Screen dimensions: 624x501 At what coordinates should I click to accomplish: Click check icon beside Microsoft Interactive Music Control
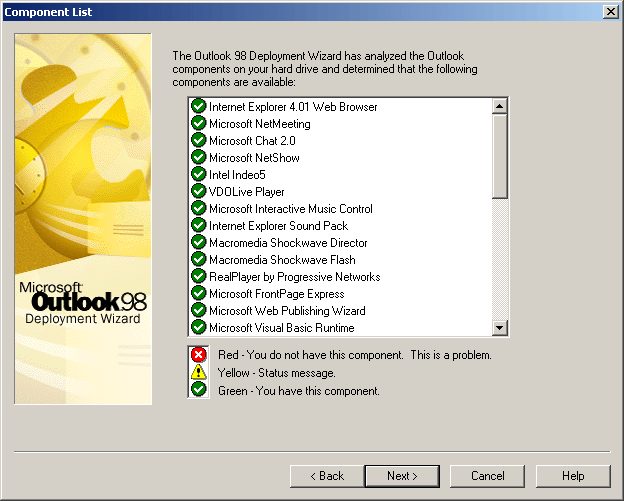[x=198, y=208]
